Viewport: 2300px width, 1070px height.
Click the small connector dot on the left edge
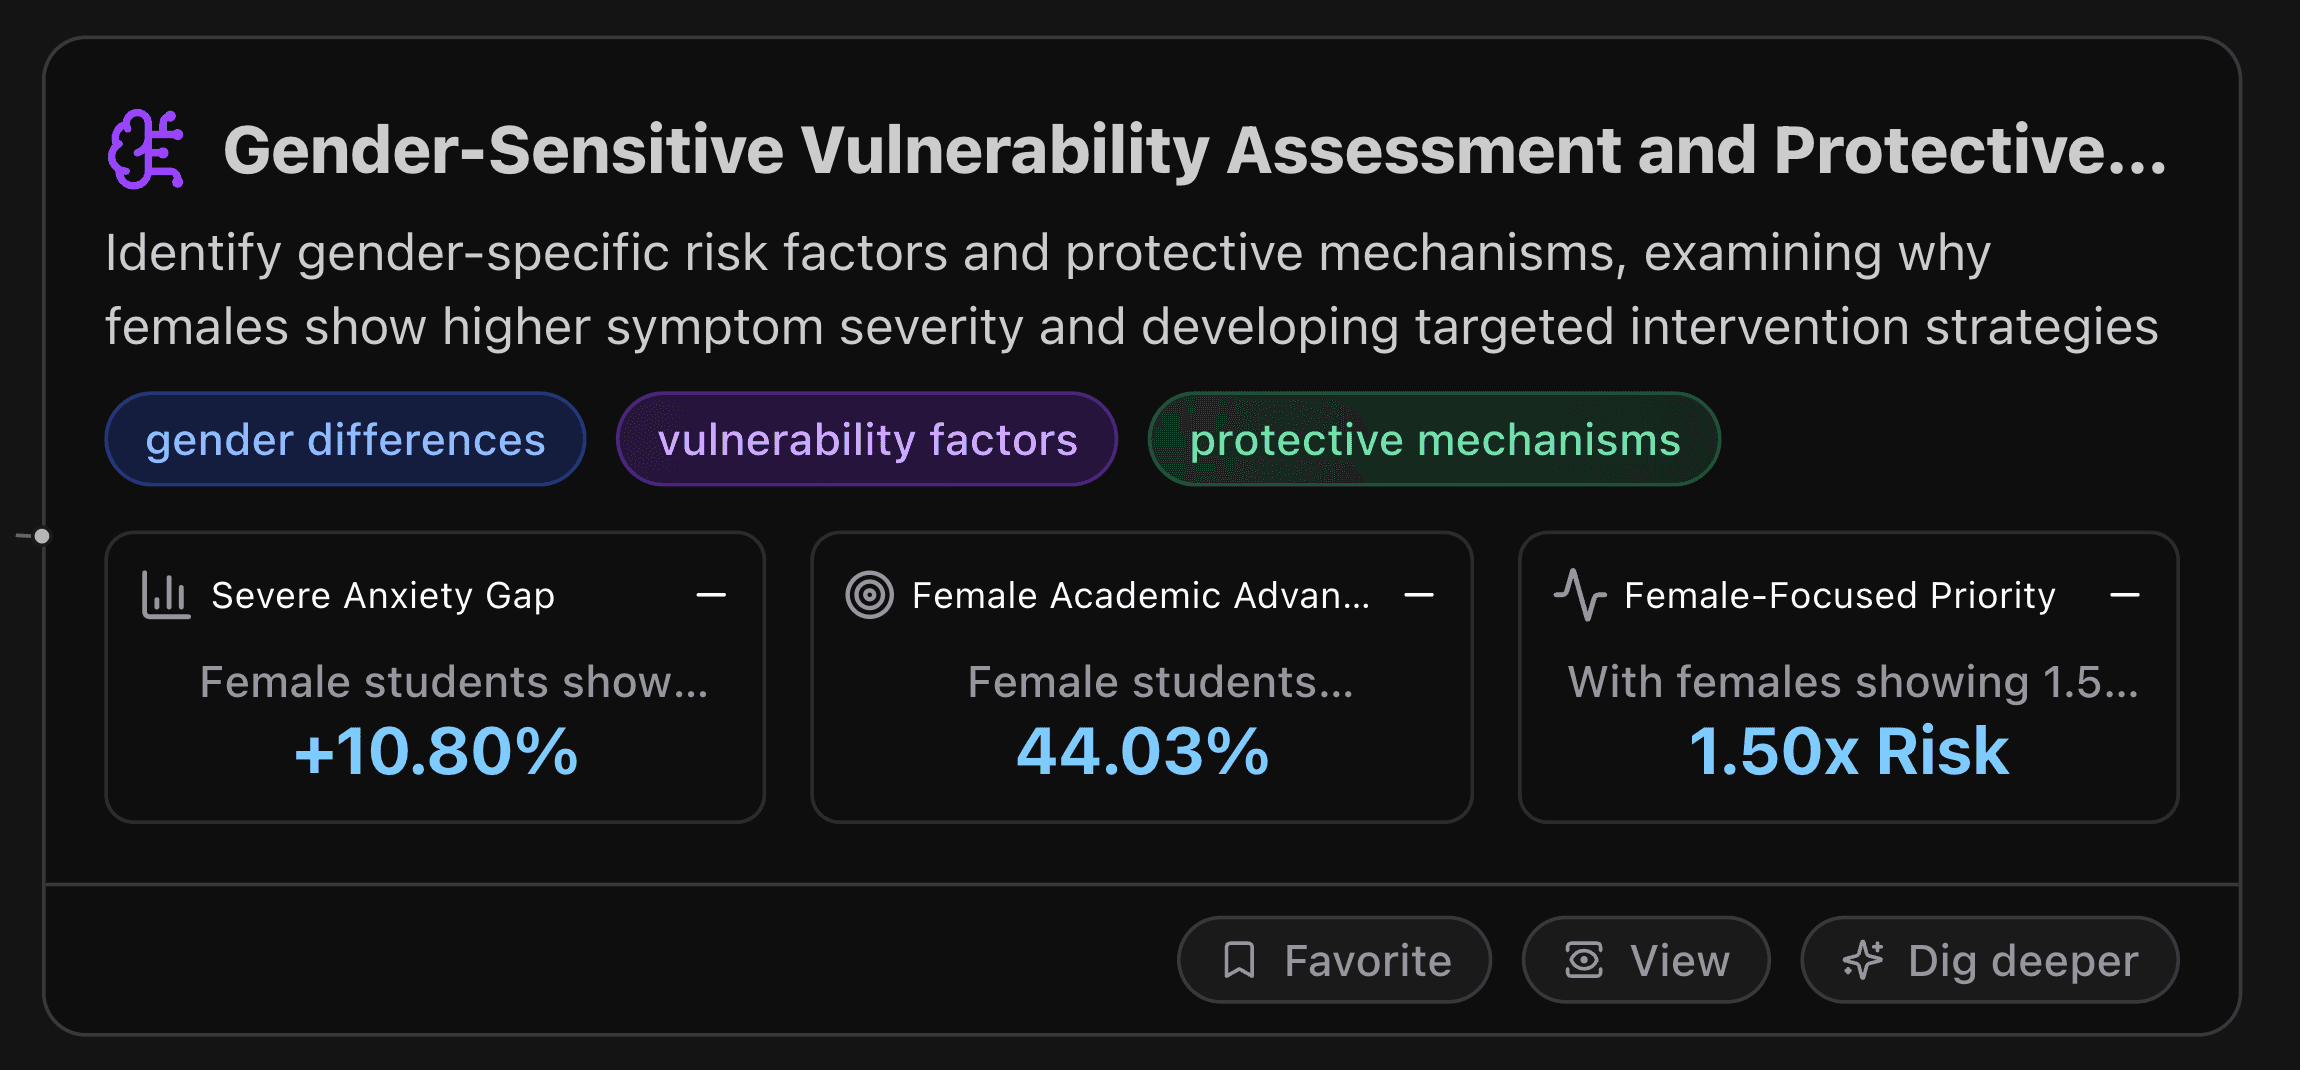(40, 536)
